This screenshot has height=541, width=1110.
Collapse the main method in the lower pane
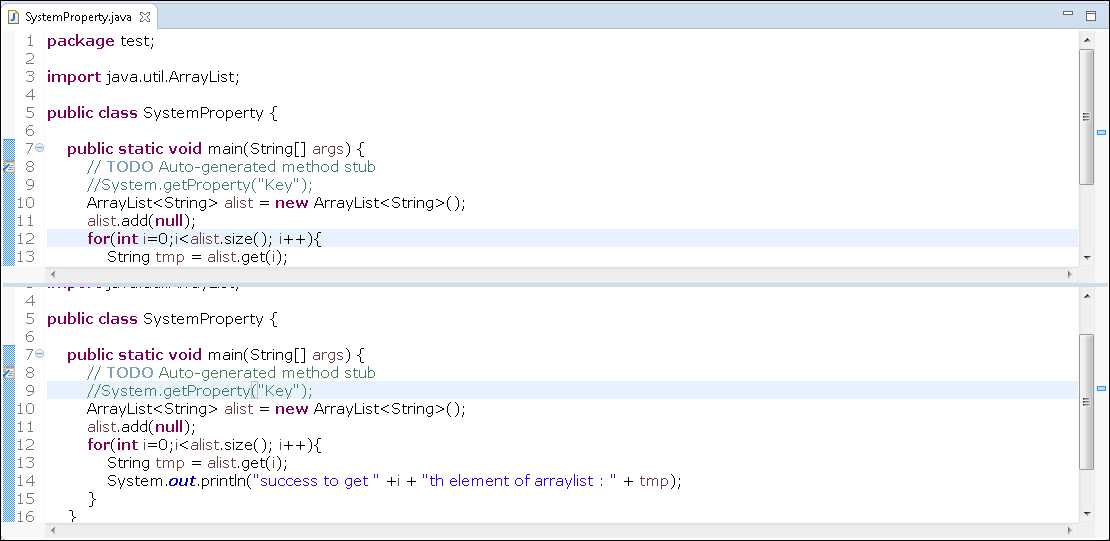[40, 355]
